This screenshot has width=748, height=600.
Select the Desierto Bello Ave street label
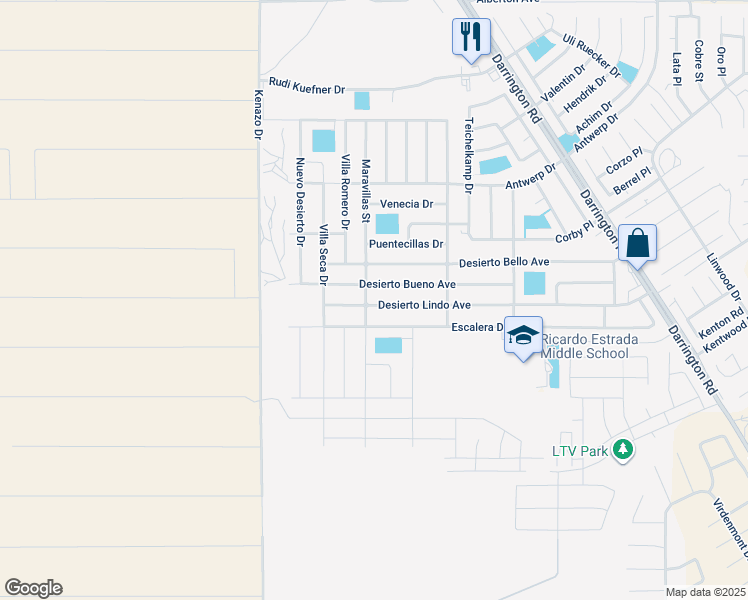point(505,264)
